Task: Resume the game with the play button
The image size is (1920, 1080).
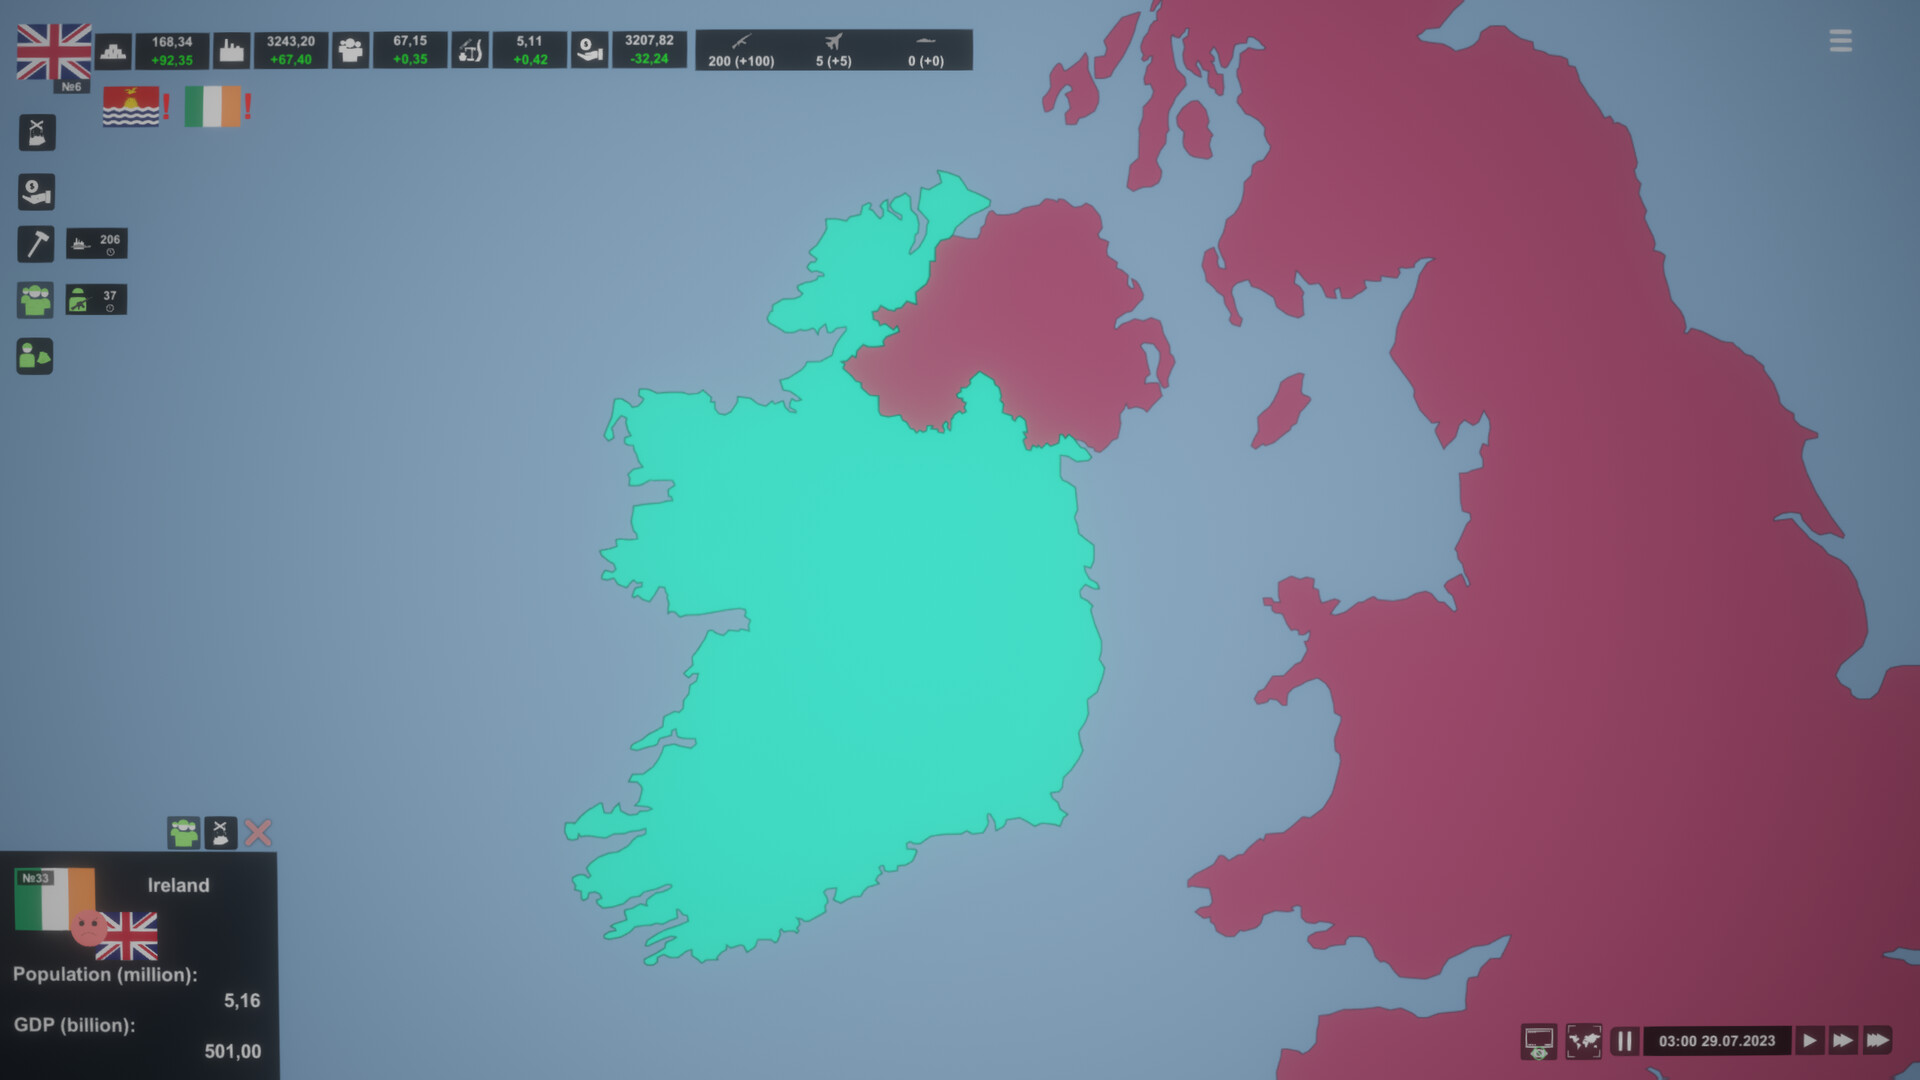Action: pos(1811,1040)
